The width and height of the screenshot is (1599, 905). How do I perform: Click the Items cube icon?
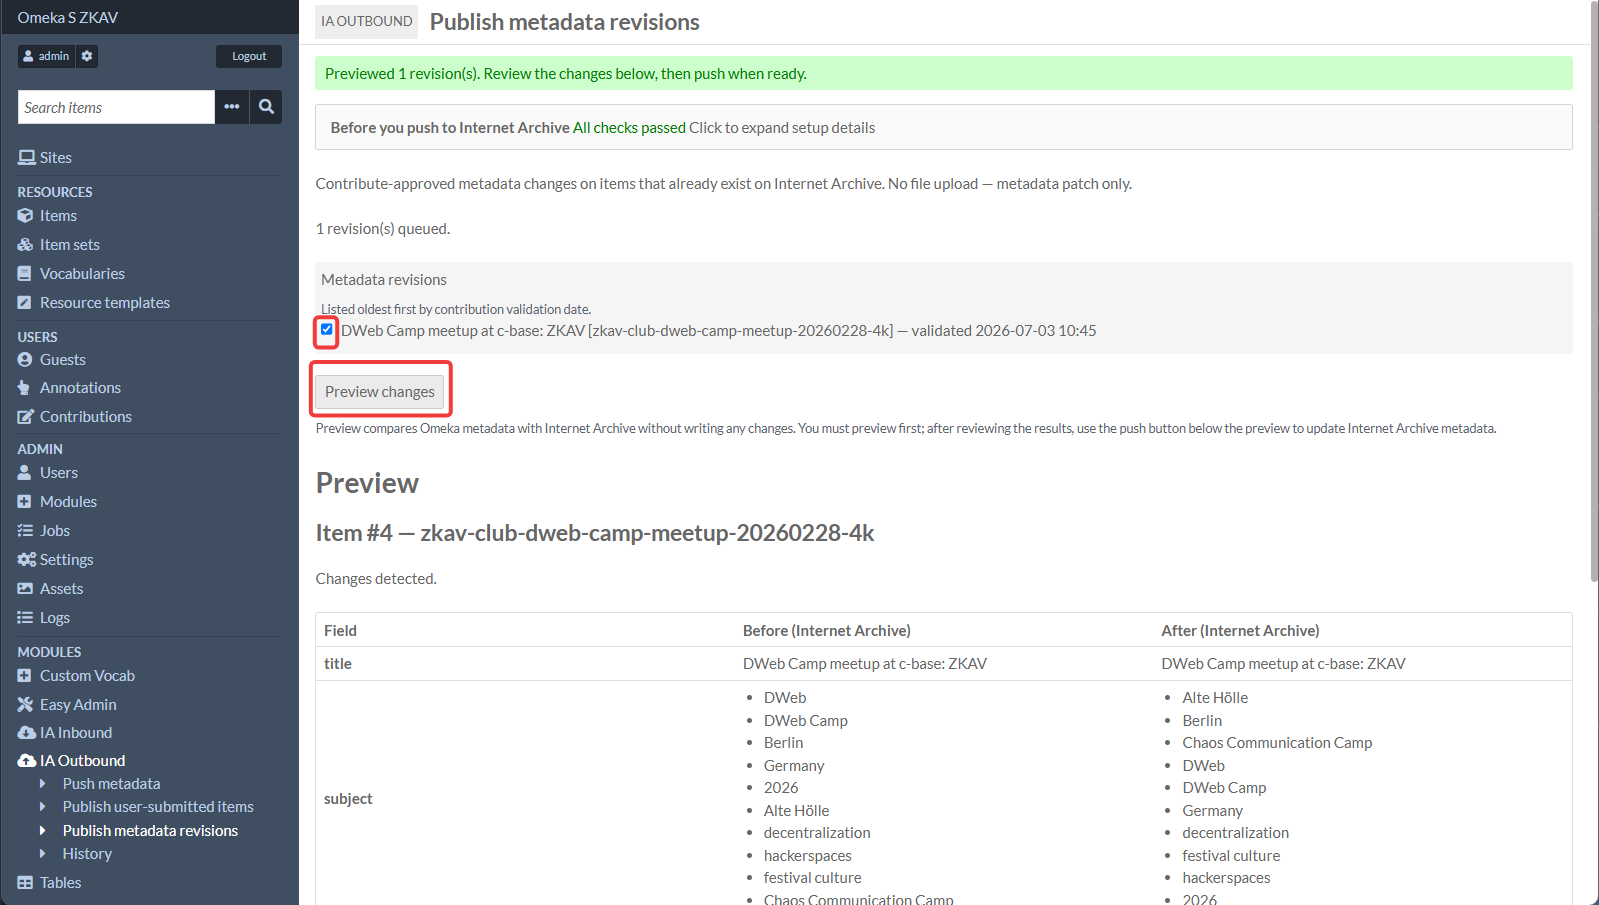[26, 215]
